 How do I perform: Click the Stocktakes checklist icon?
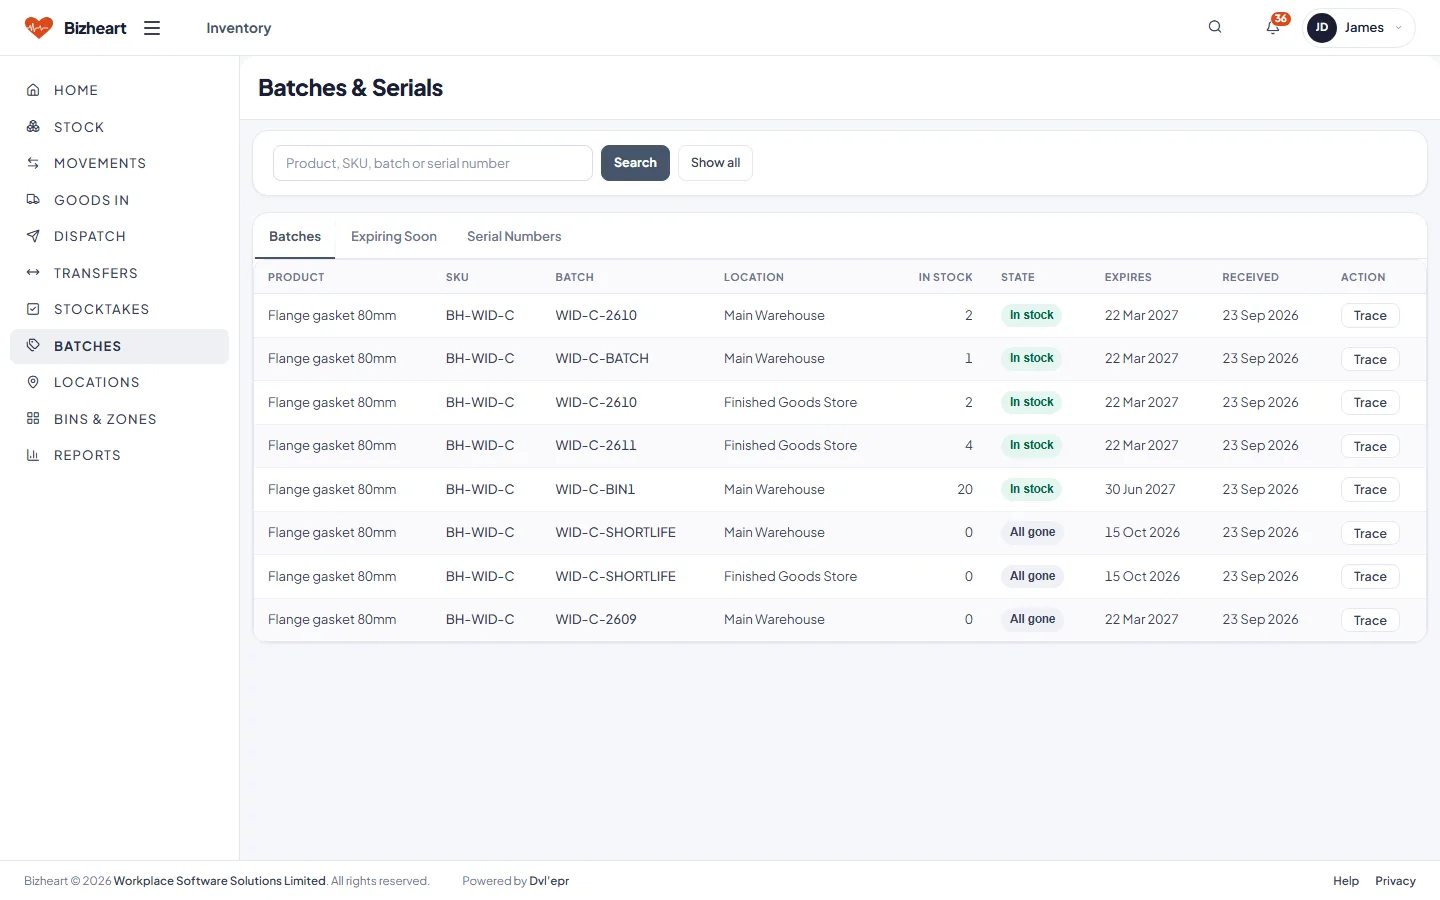pyautogui.click(x=33, y=309)
